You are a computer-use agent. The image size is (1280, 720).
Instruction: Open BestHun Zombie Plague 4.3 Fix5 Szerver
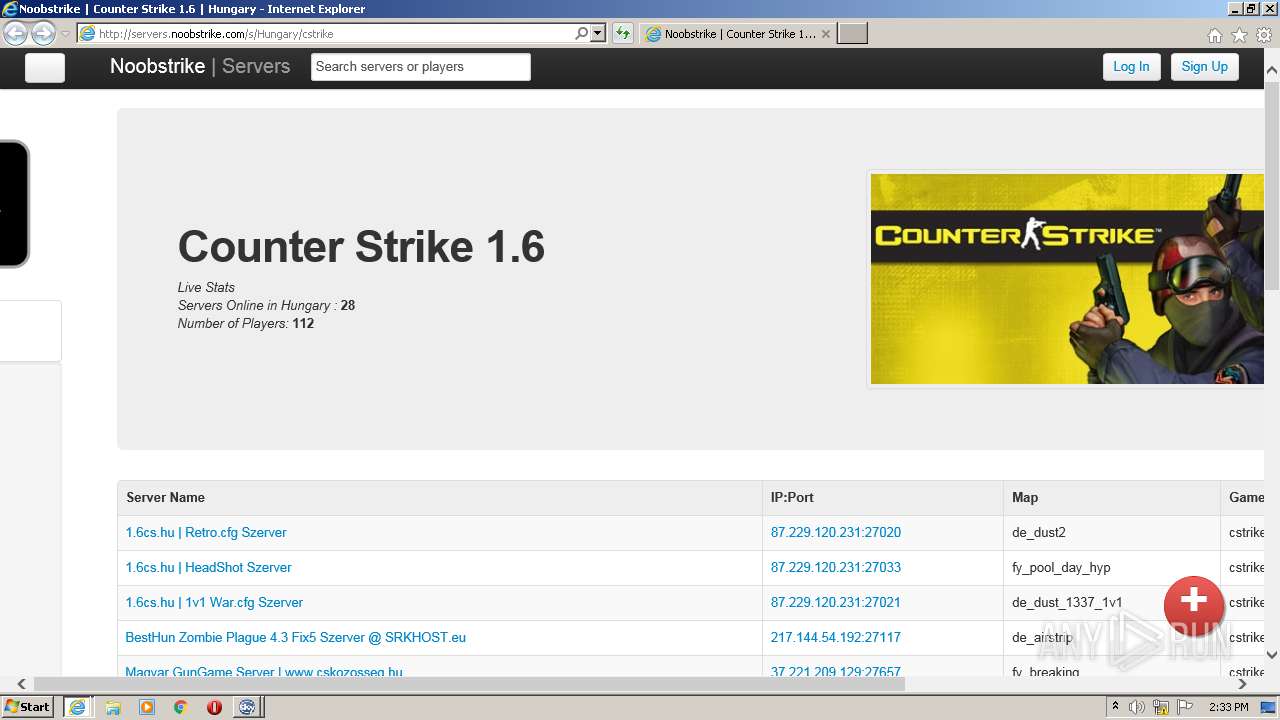(x=295, y=638)
